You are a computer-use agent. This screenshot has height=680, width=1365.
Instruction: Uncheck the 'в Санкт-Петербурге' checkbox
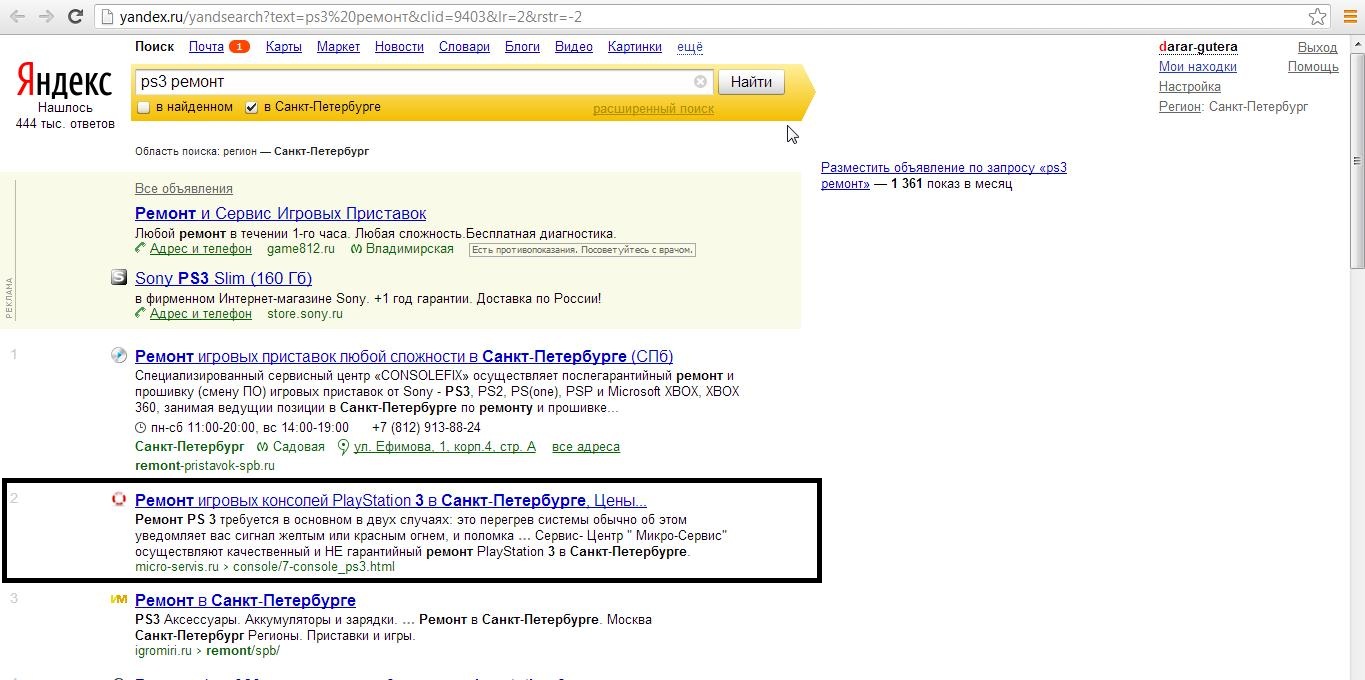[x=252, y=108]
